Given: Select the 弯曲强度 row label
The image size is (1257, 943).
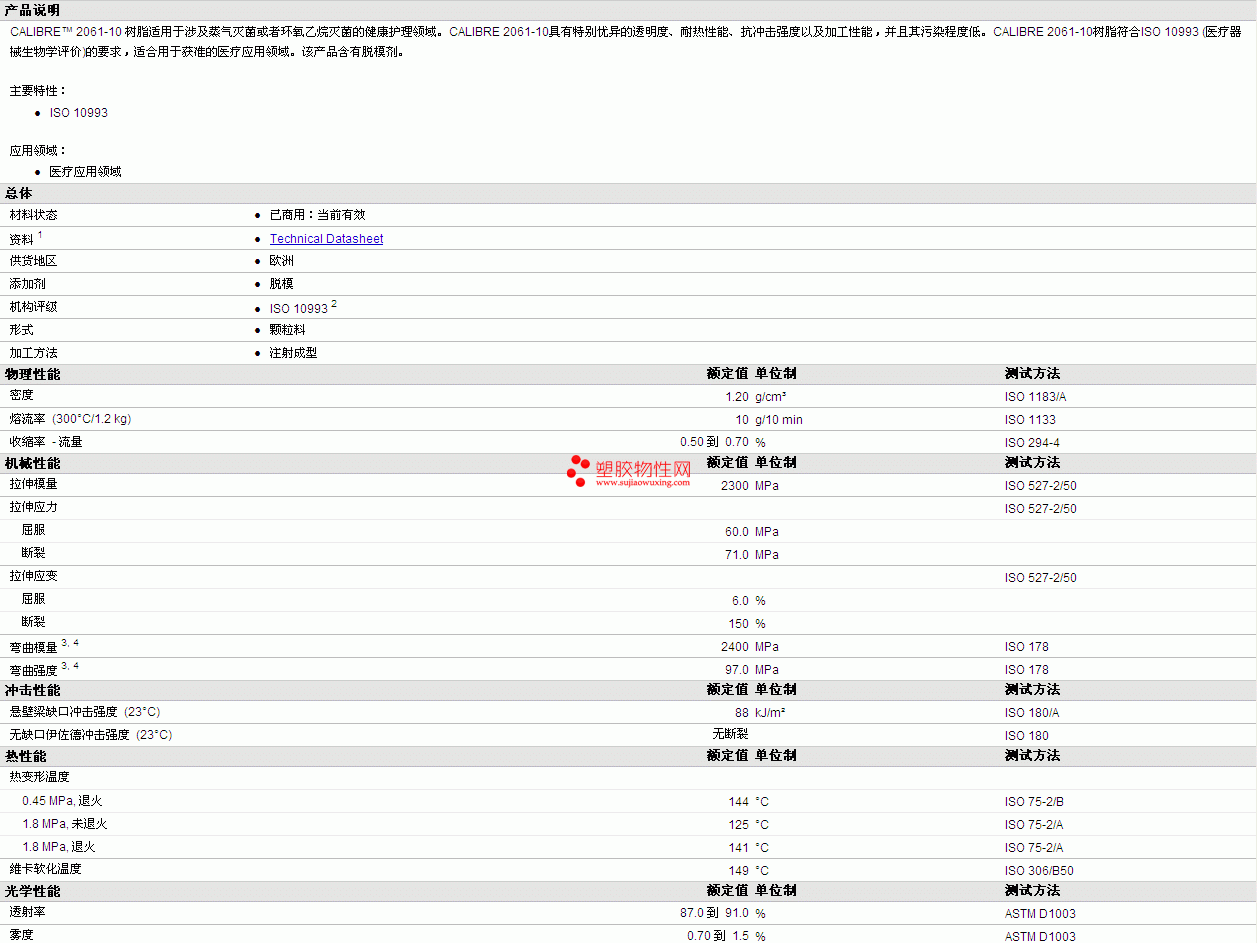Looking at the screenshot, I should pos(34,670).
